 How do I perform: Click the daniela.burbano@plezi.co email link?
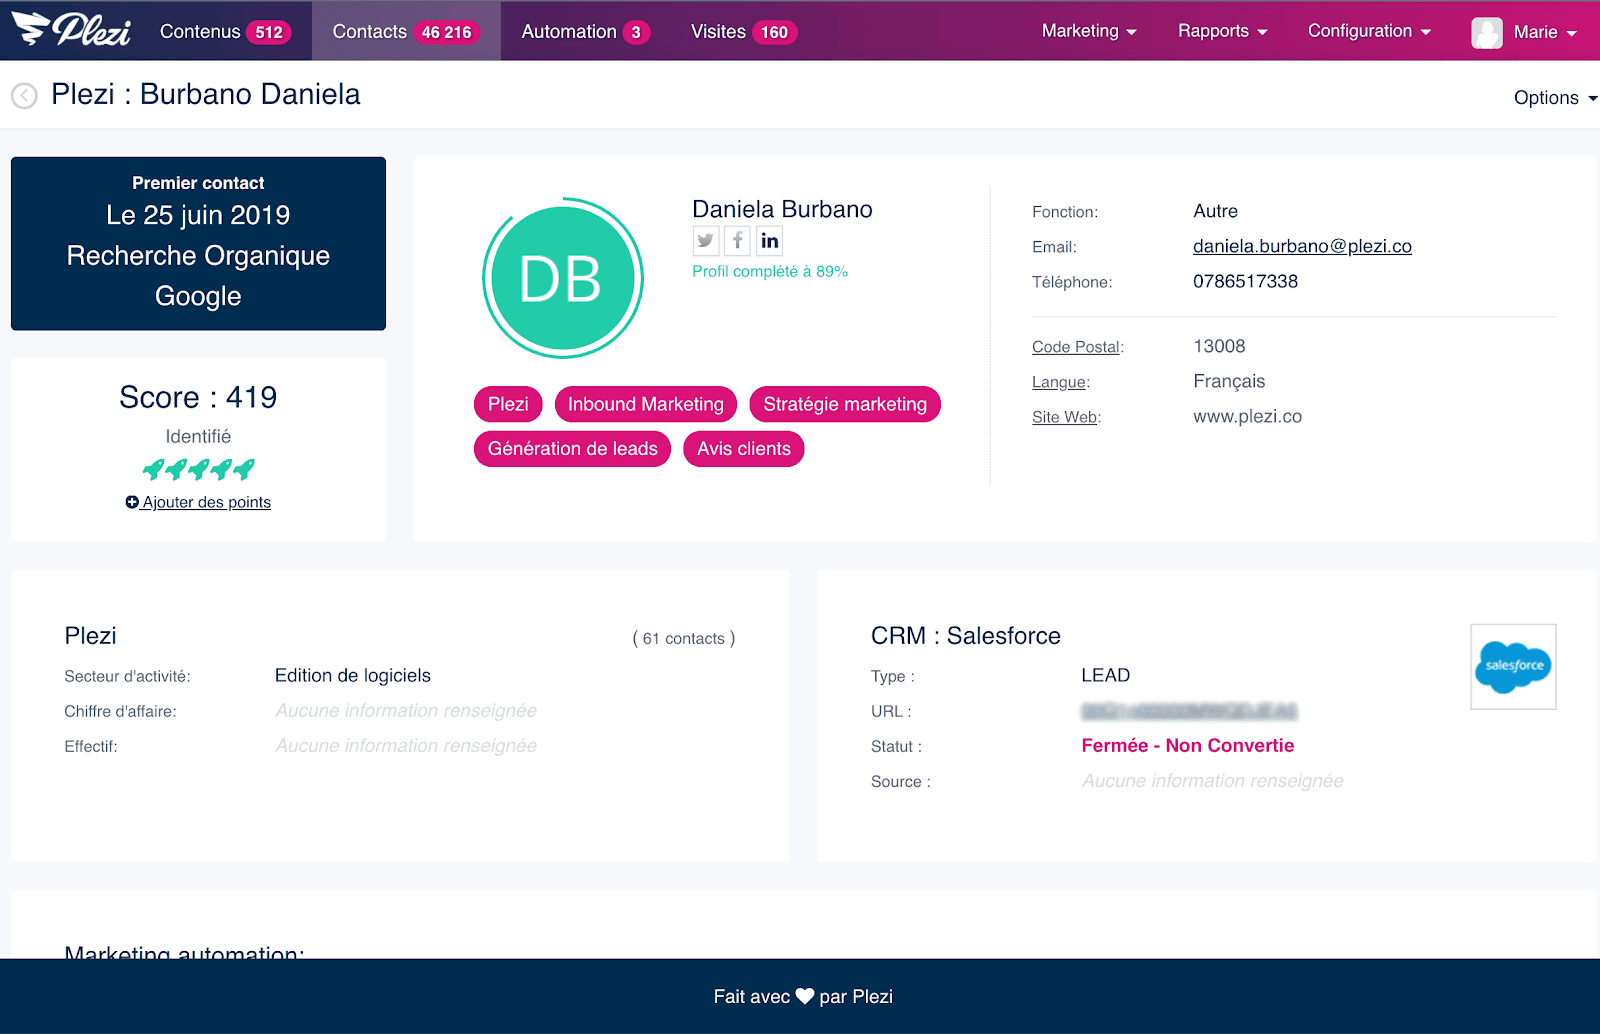1302,246
